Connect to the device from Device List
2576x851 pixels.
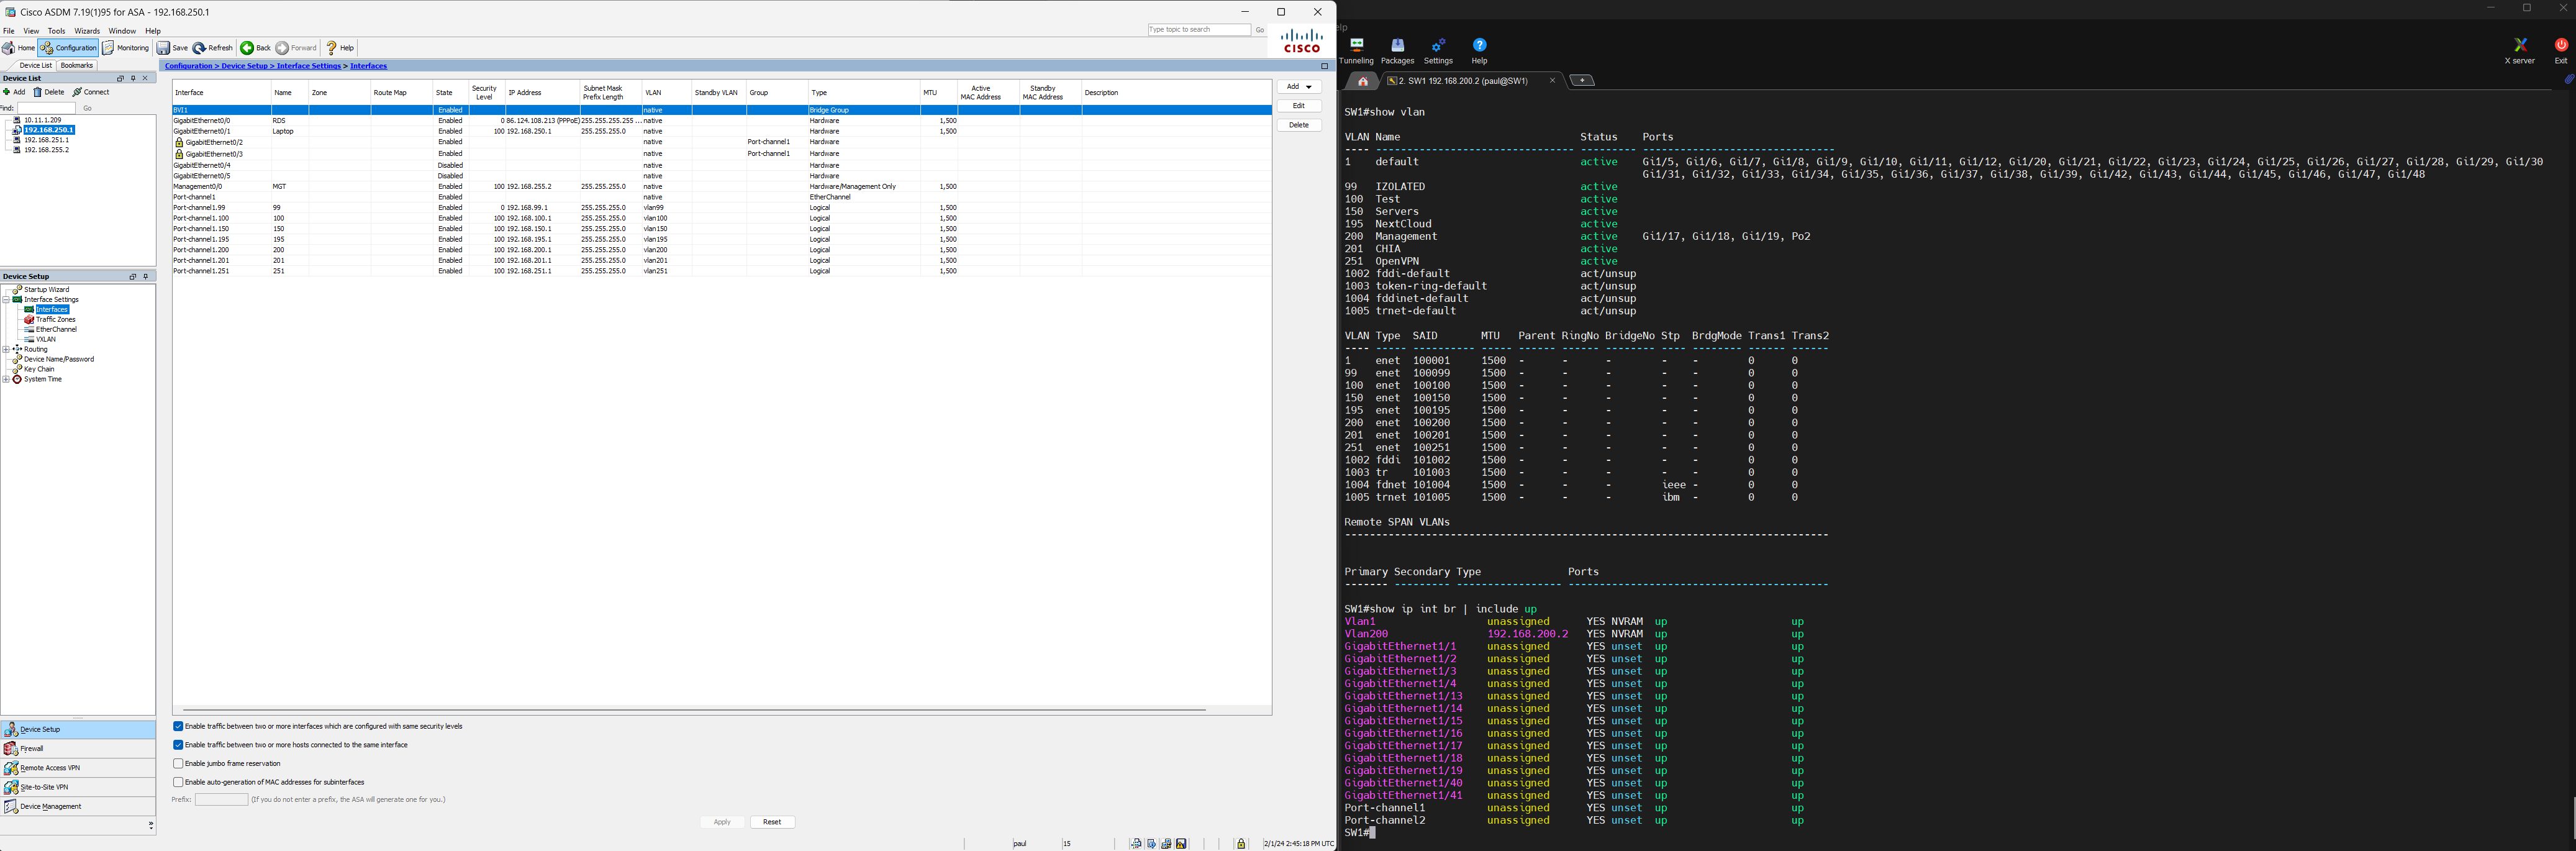[x=91, y=92]
